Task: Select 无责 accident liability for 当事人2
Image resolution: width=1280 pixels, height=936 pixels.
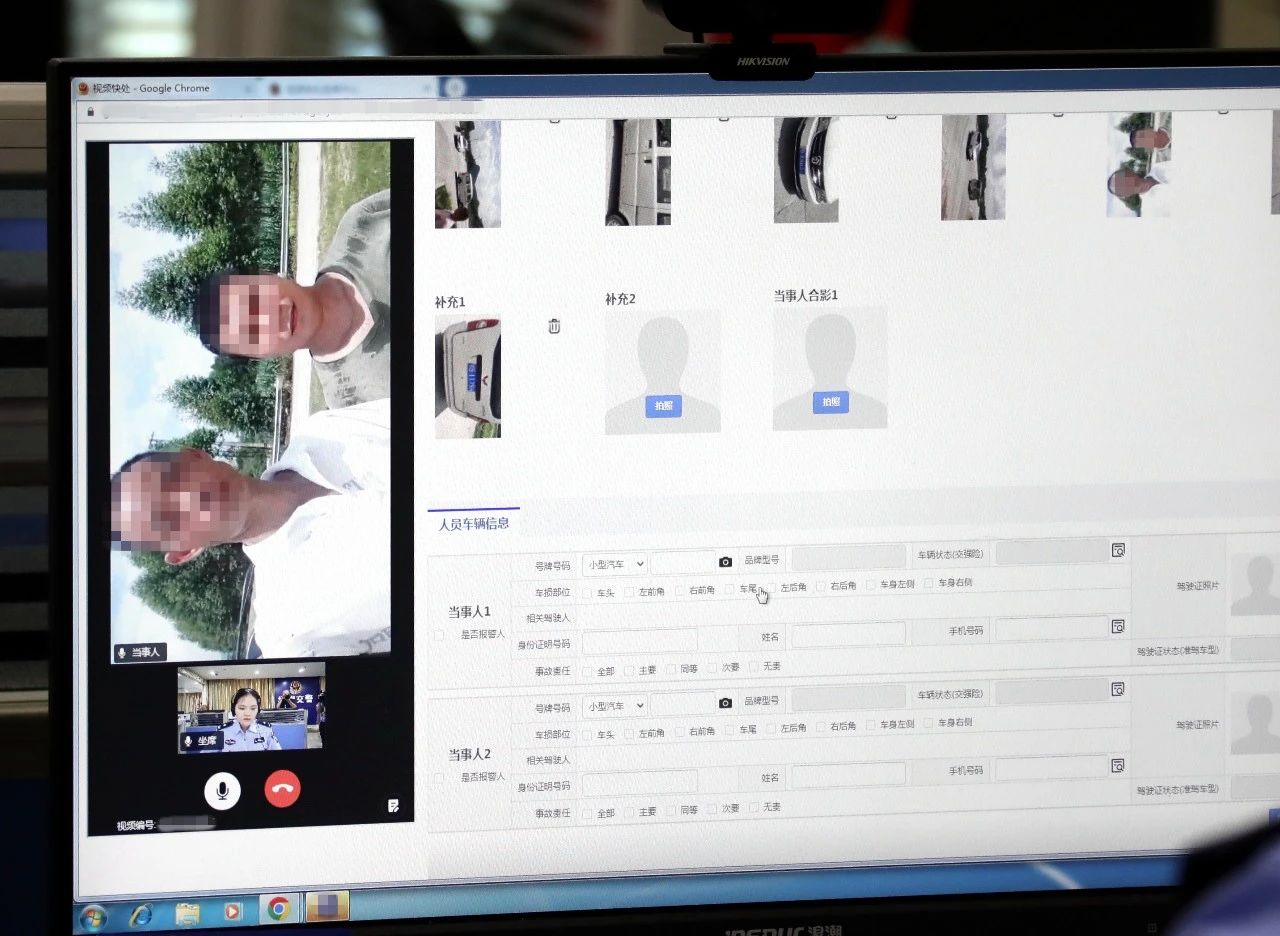Action: pyautogui.click(x=754, y=807)
